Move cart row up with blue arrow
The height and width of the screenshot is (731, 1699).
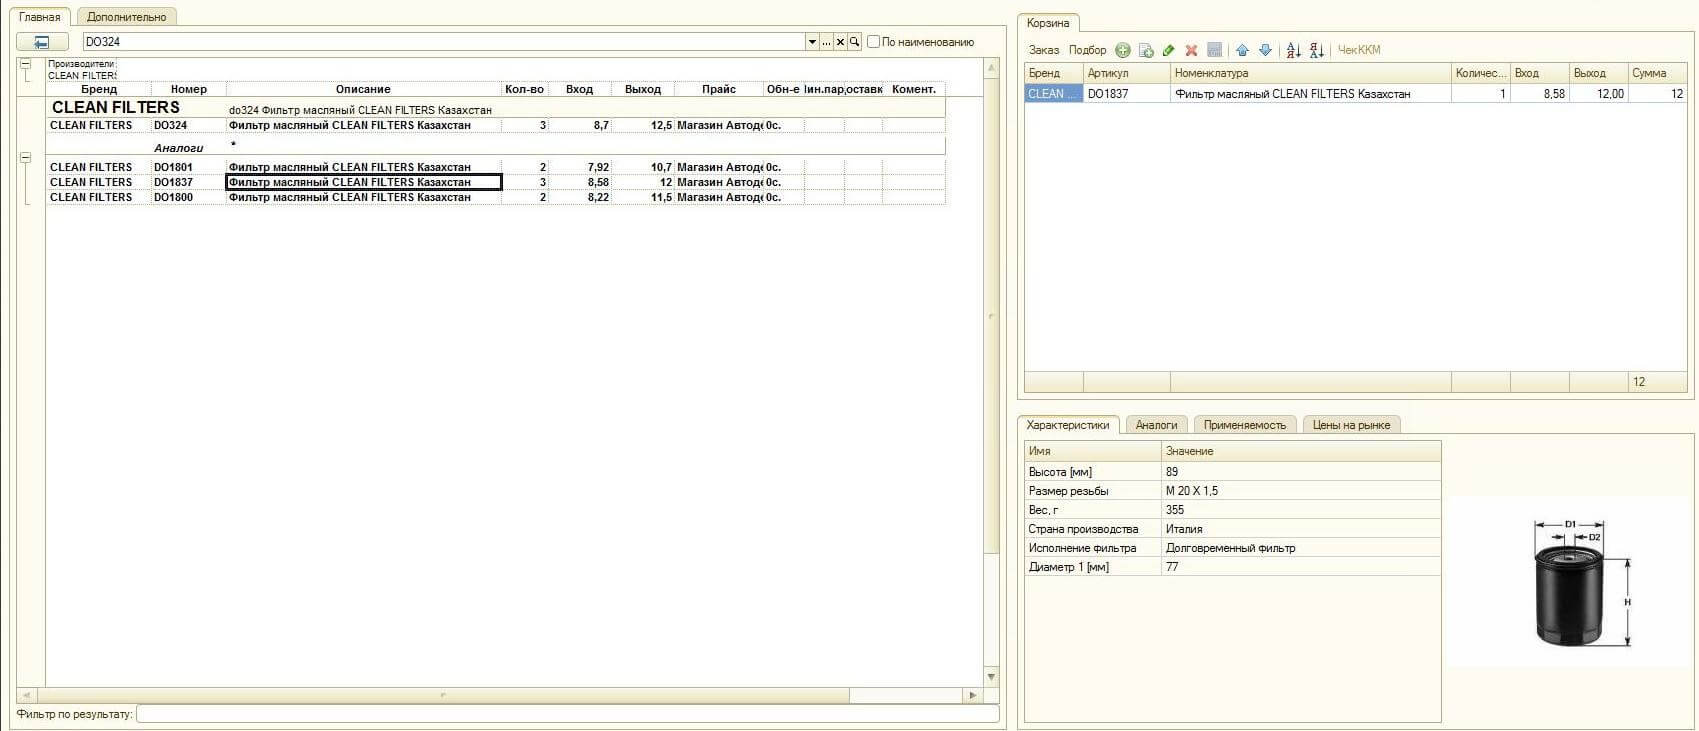point(1242,50)
